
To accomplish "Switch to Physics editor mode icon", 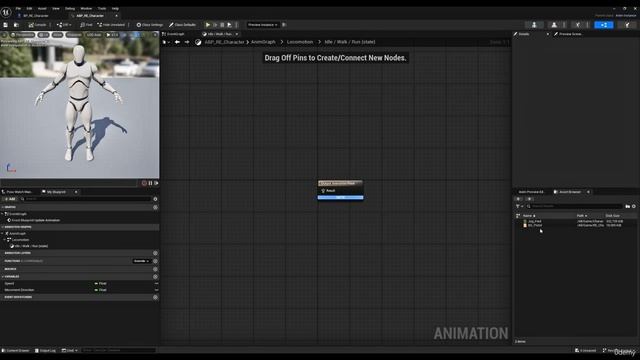I will [x=627, y=25].
